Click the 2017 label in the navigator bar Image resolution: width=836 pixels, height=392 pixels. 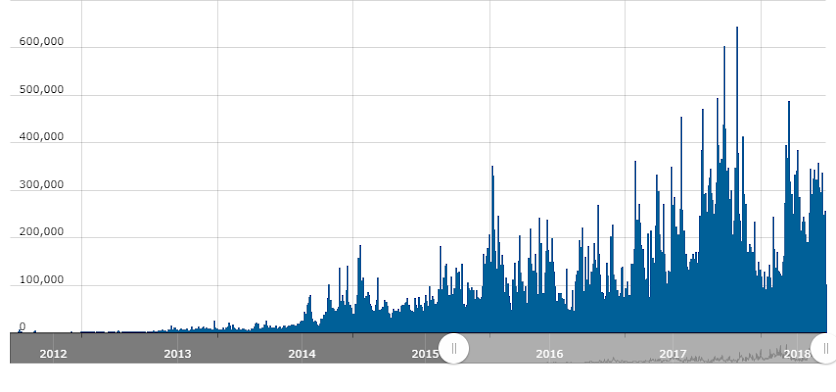[x=673, y=354]
